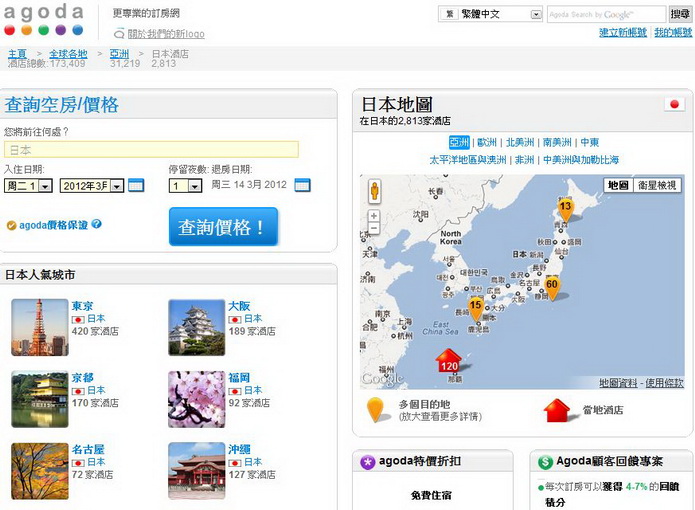Image resolution: width=695 pixels, height=510 pixels.
Task: Click the price guarantee help question mark
Action: tap(97, 224)
